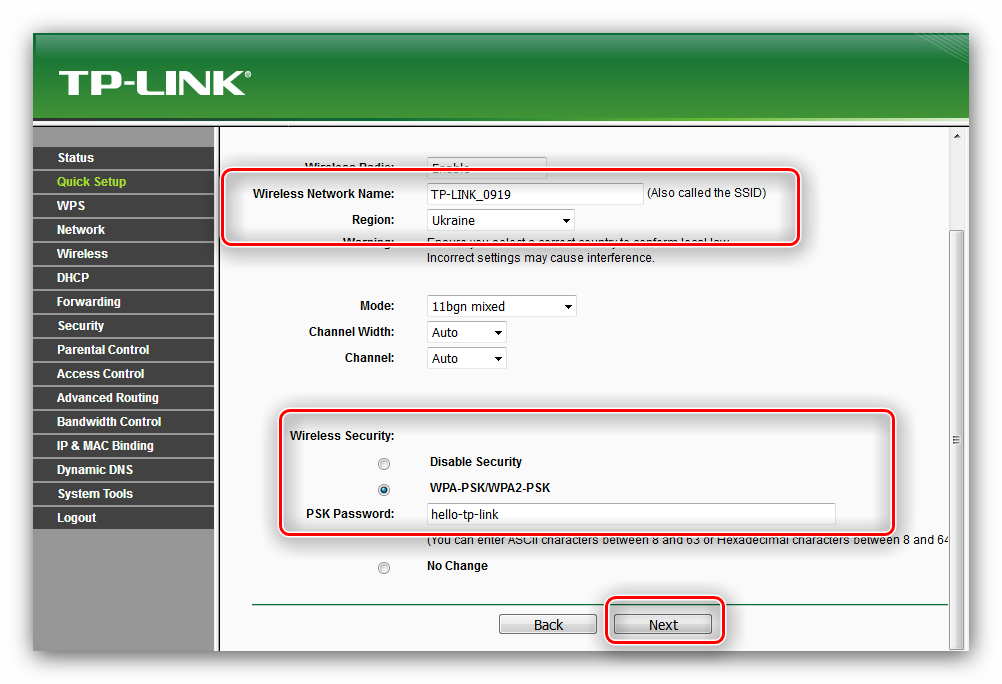Go to Parental Control
The height and width of the screenshot is (684, 1002).
coord(123,350)
